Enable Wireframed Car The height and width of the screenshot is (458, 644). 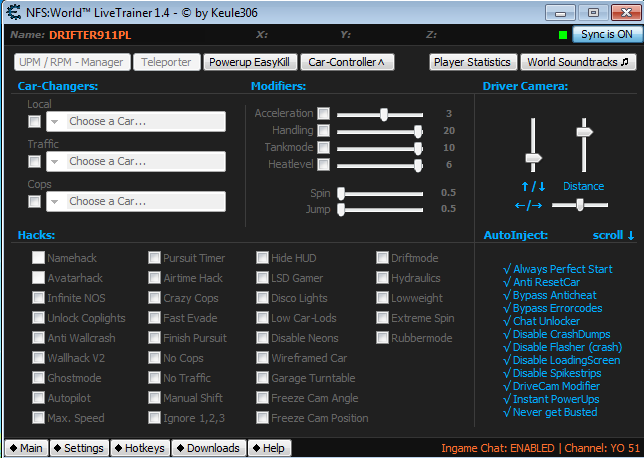(x=262, y=358)
